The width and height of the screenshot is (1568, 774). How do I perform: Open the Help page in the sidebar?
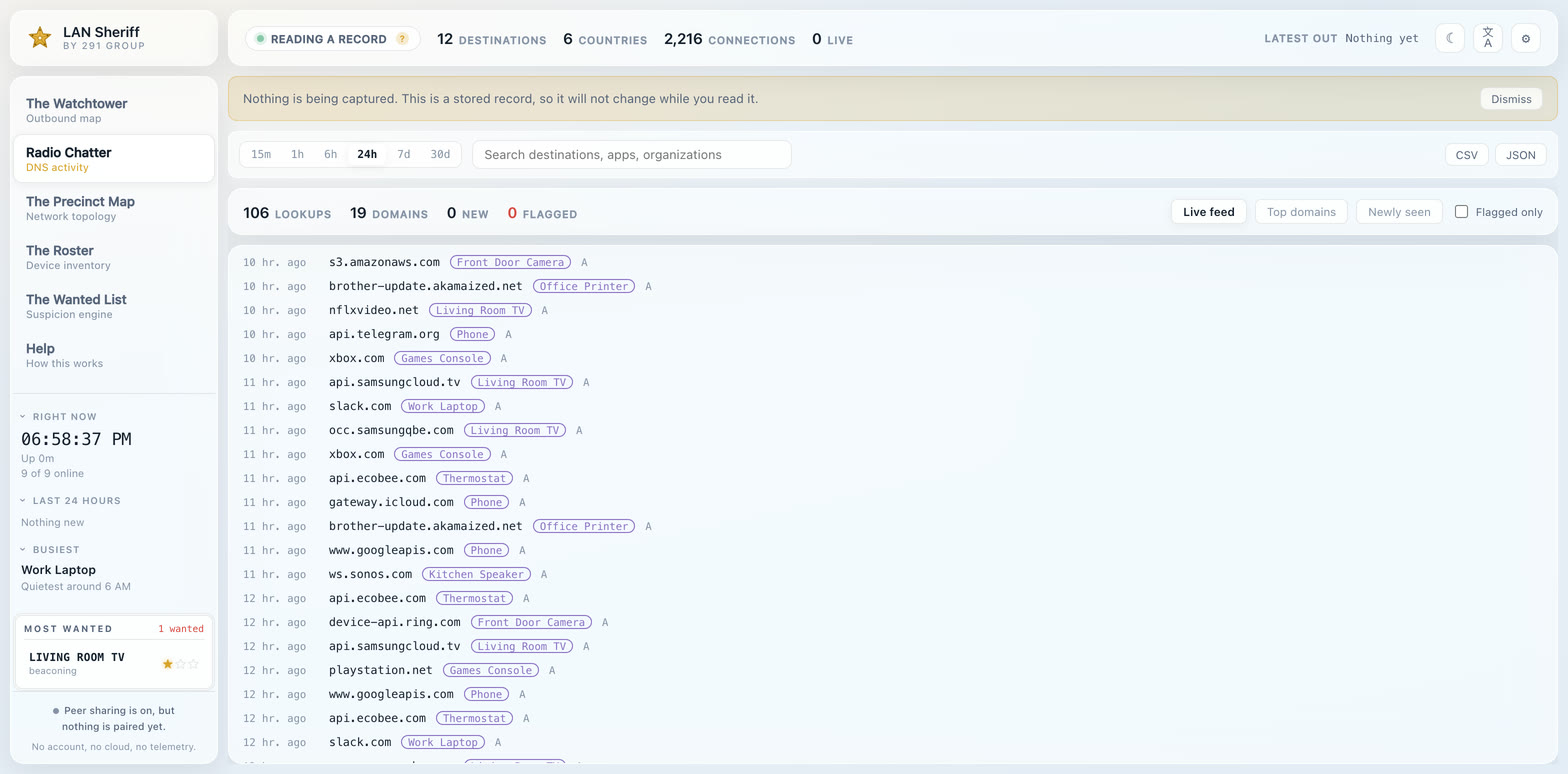[x=114, y=355]
